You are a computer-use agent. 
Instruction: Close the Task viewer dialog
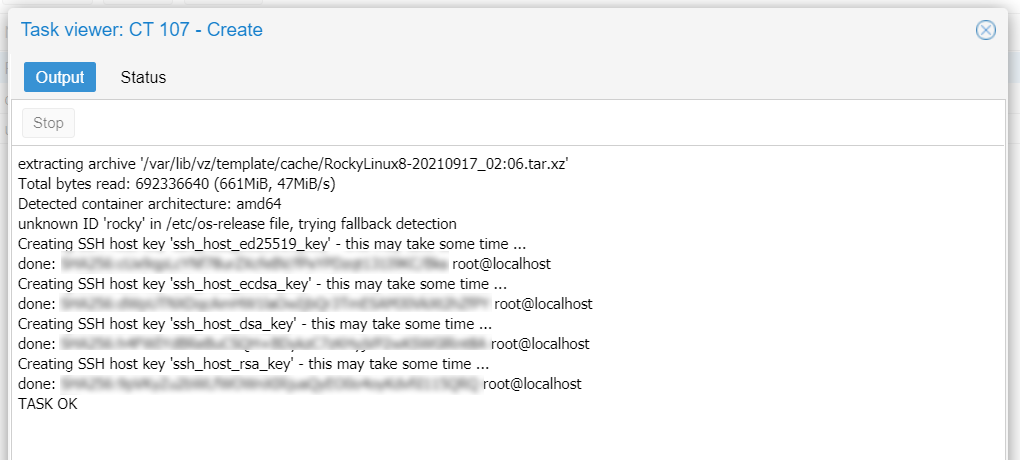coord(986,30)
